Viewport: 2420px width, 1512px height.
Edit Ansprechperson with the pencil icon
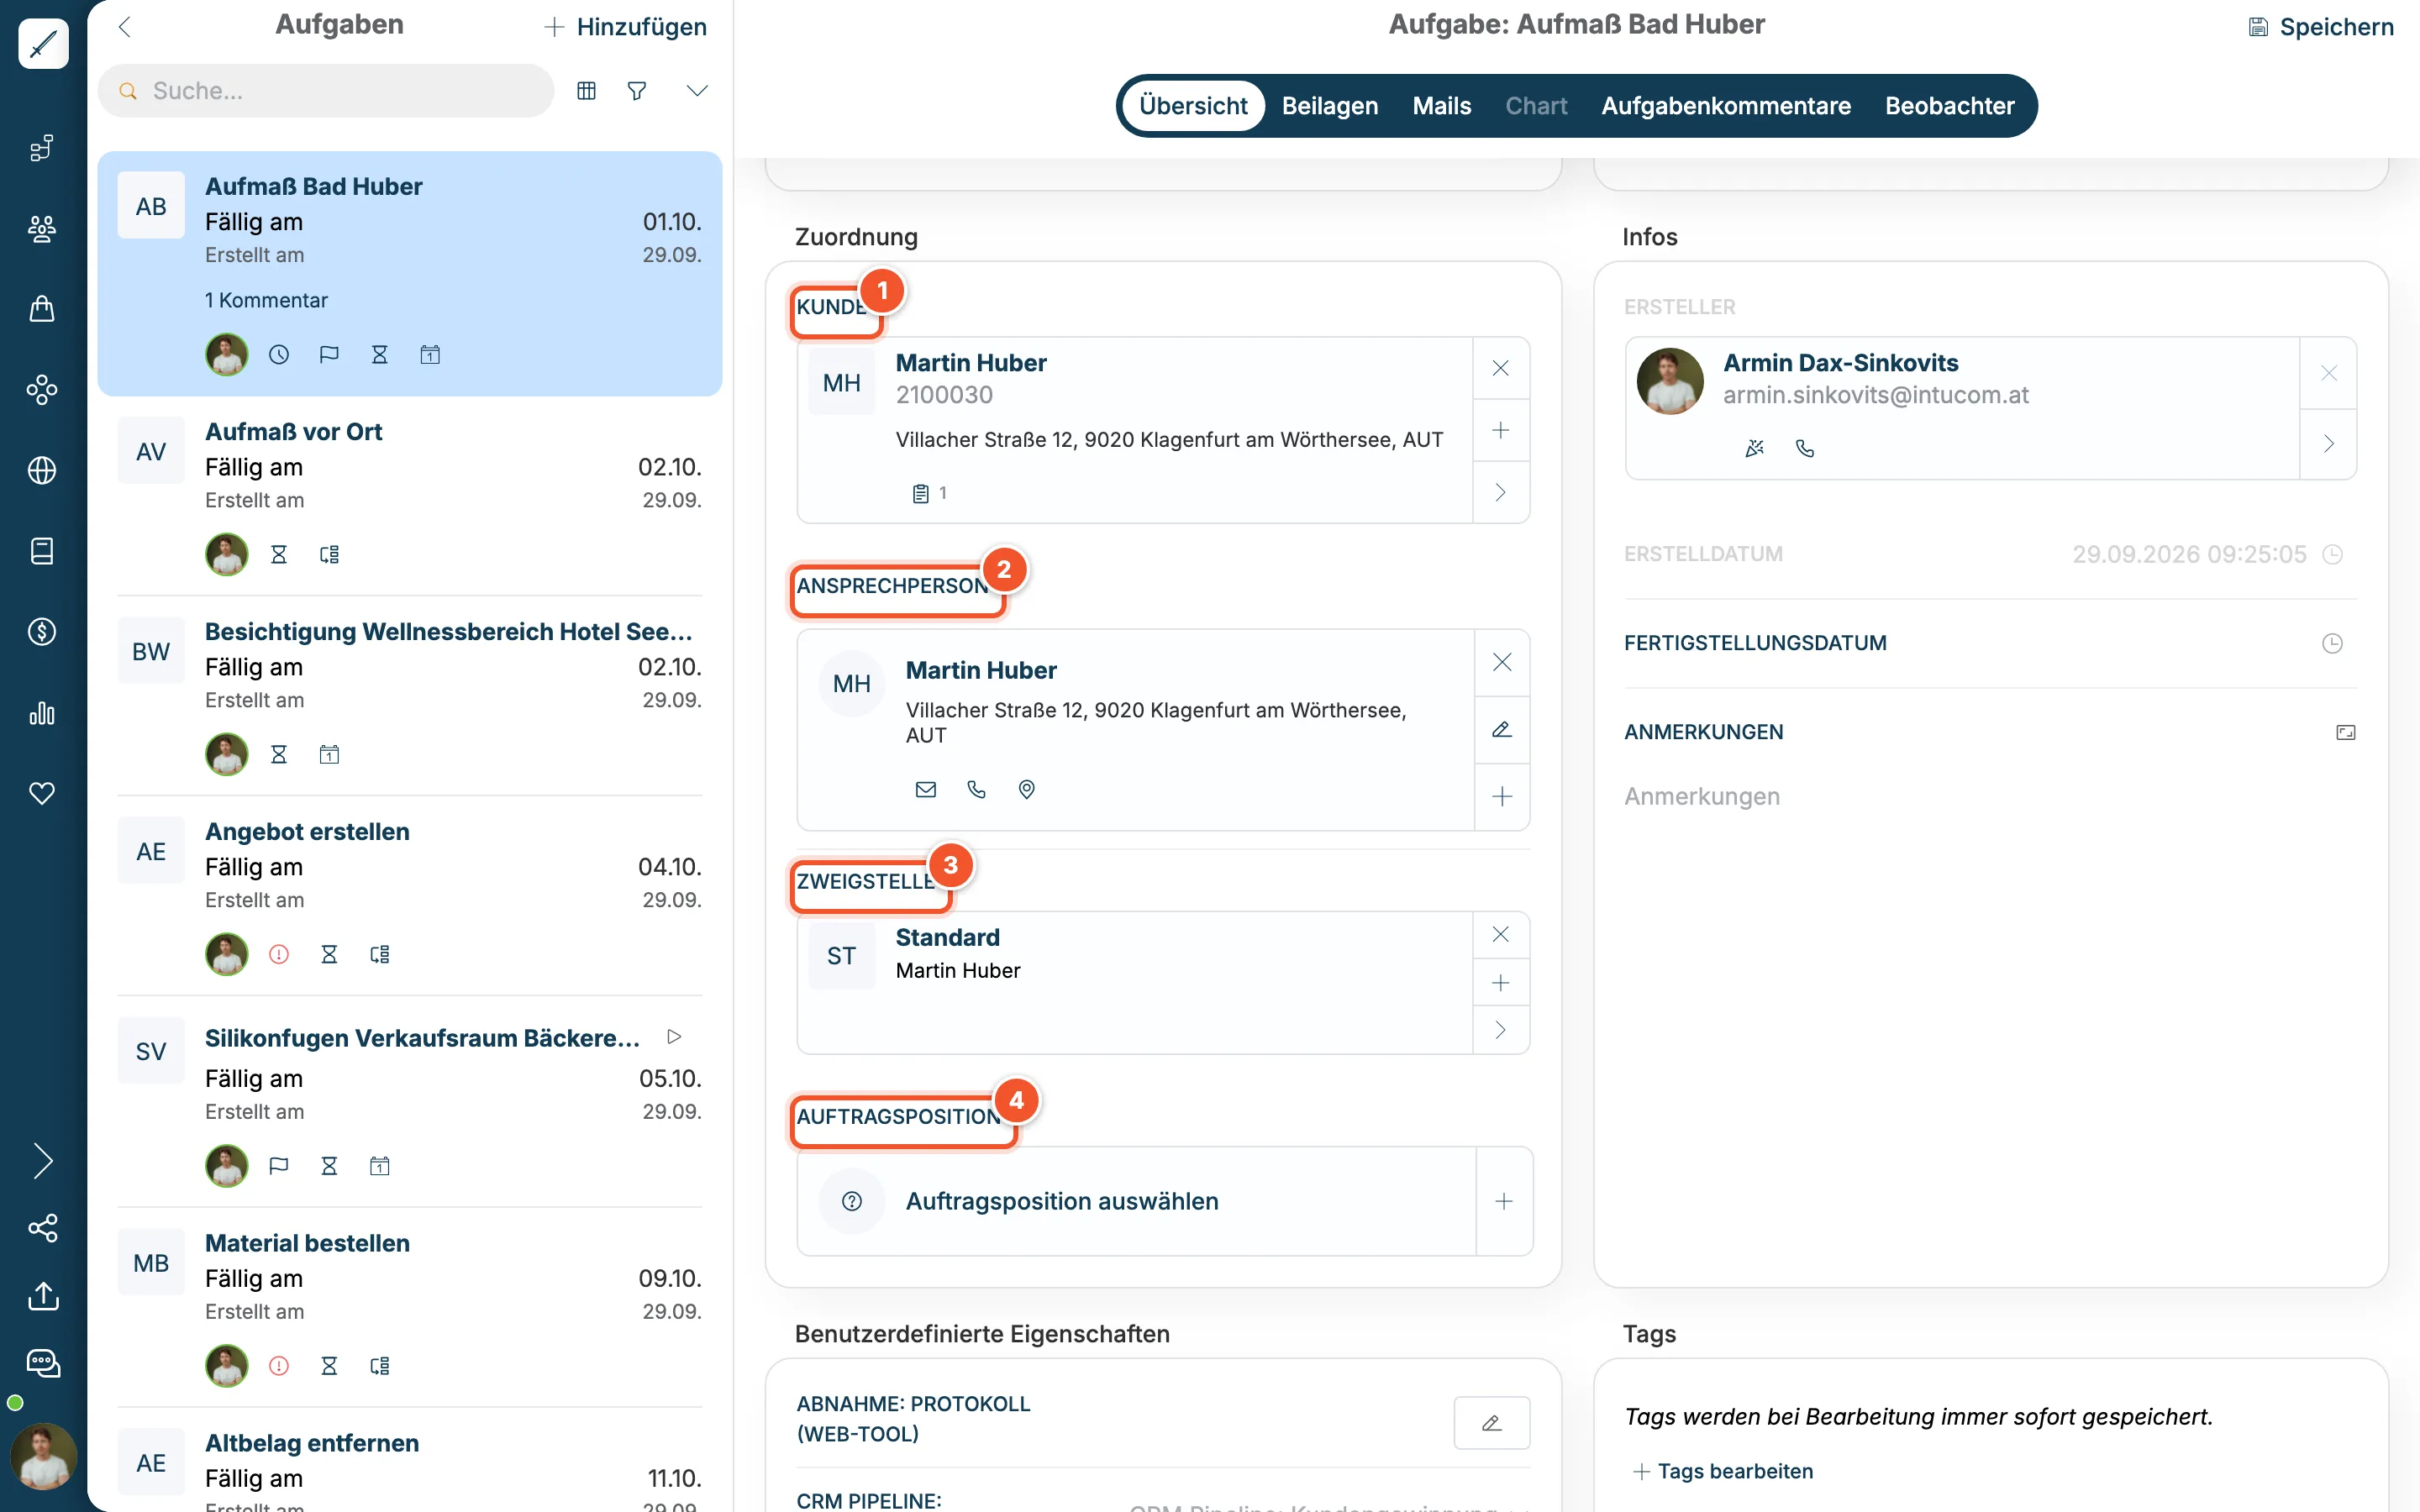click(x=1502, y=730)
